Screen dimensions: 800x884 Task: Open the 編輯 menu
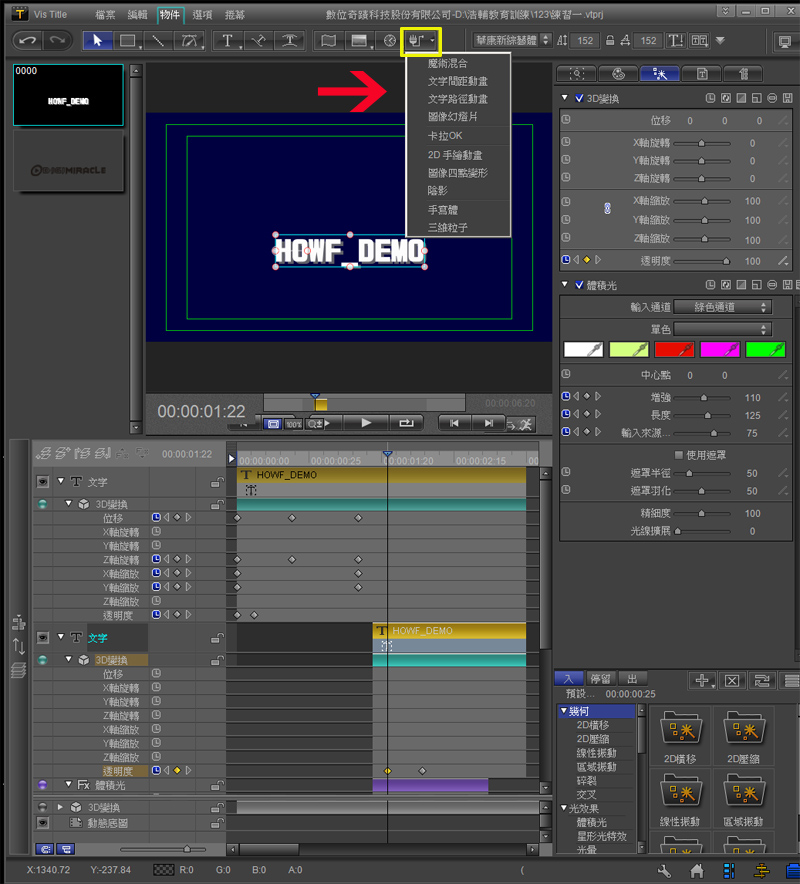pos(138,15)
